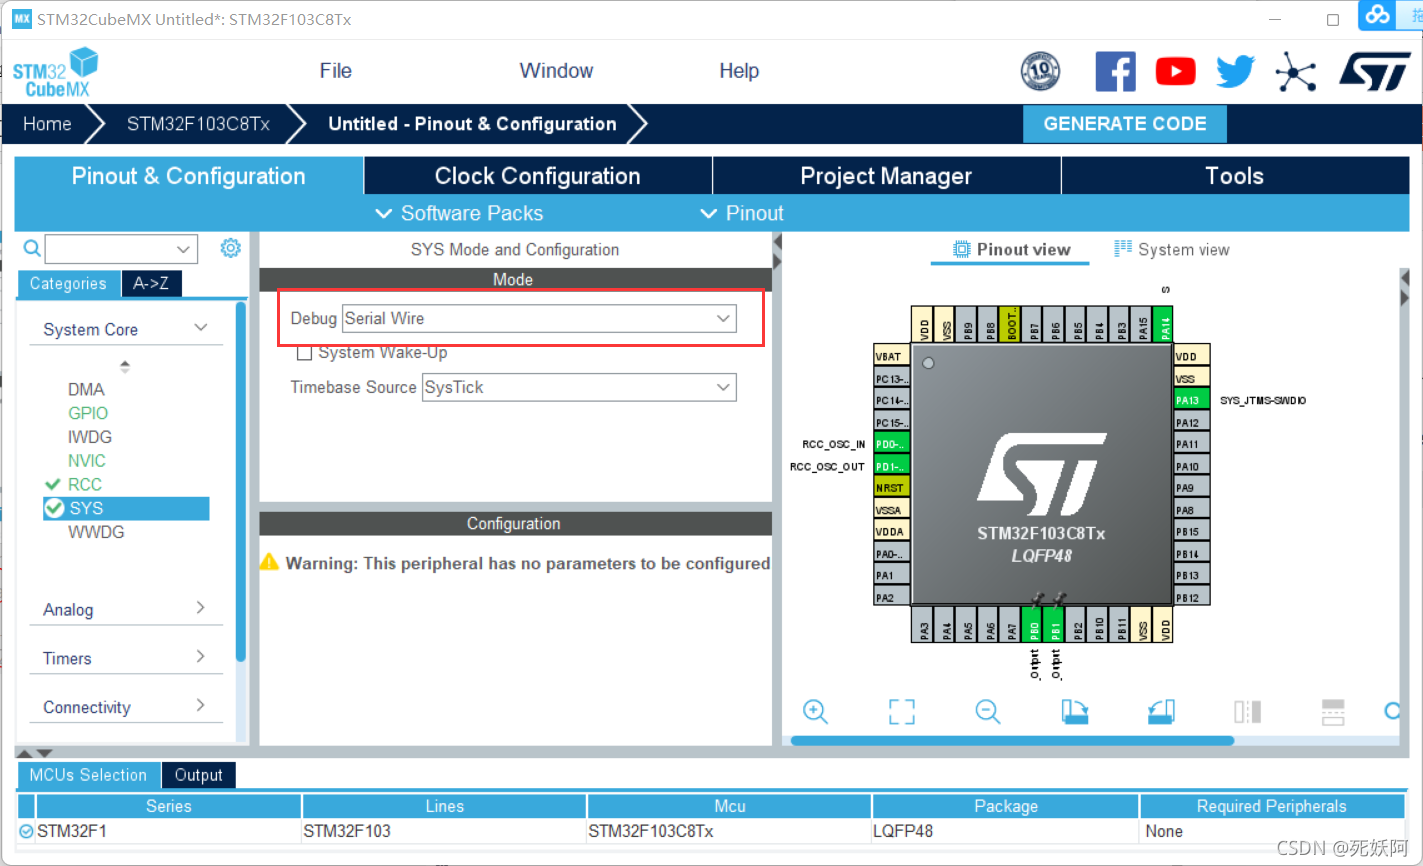Open the 10 years anniversary badge
1423x866 pixels.
[x=1040, y=72]
